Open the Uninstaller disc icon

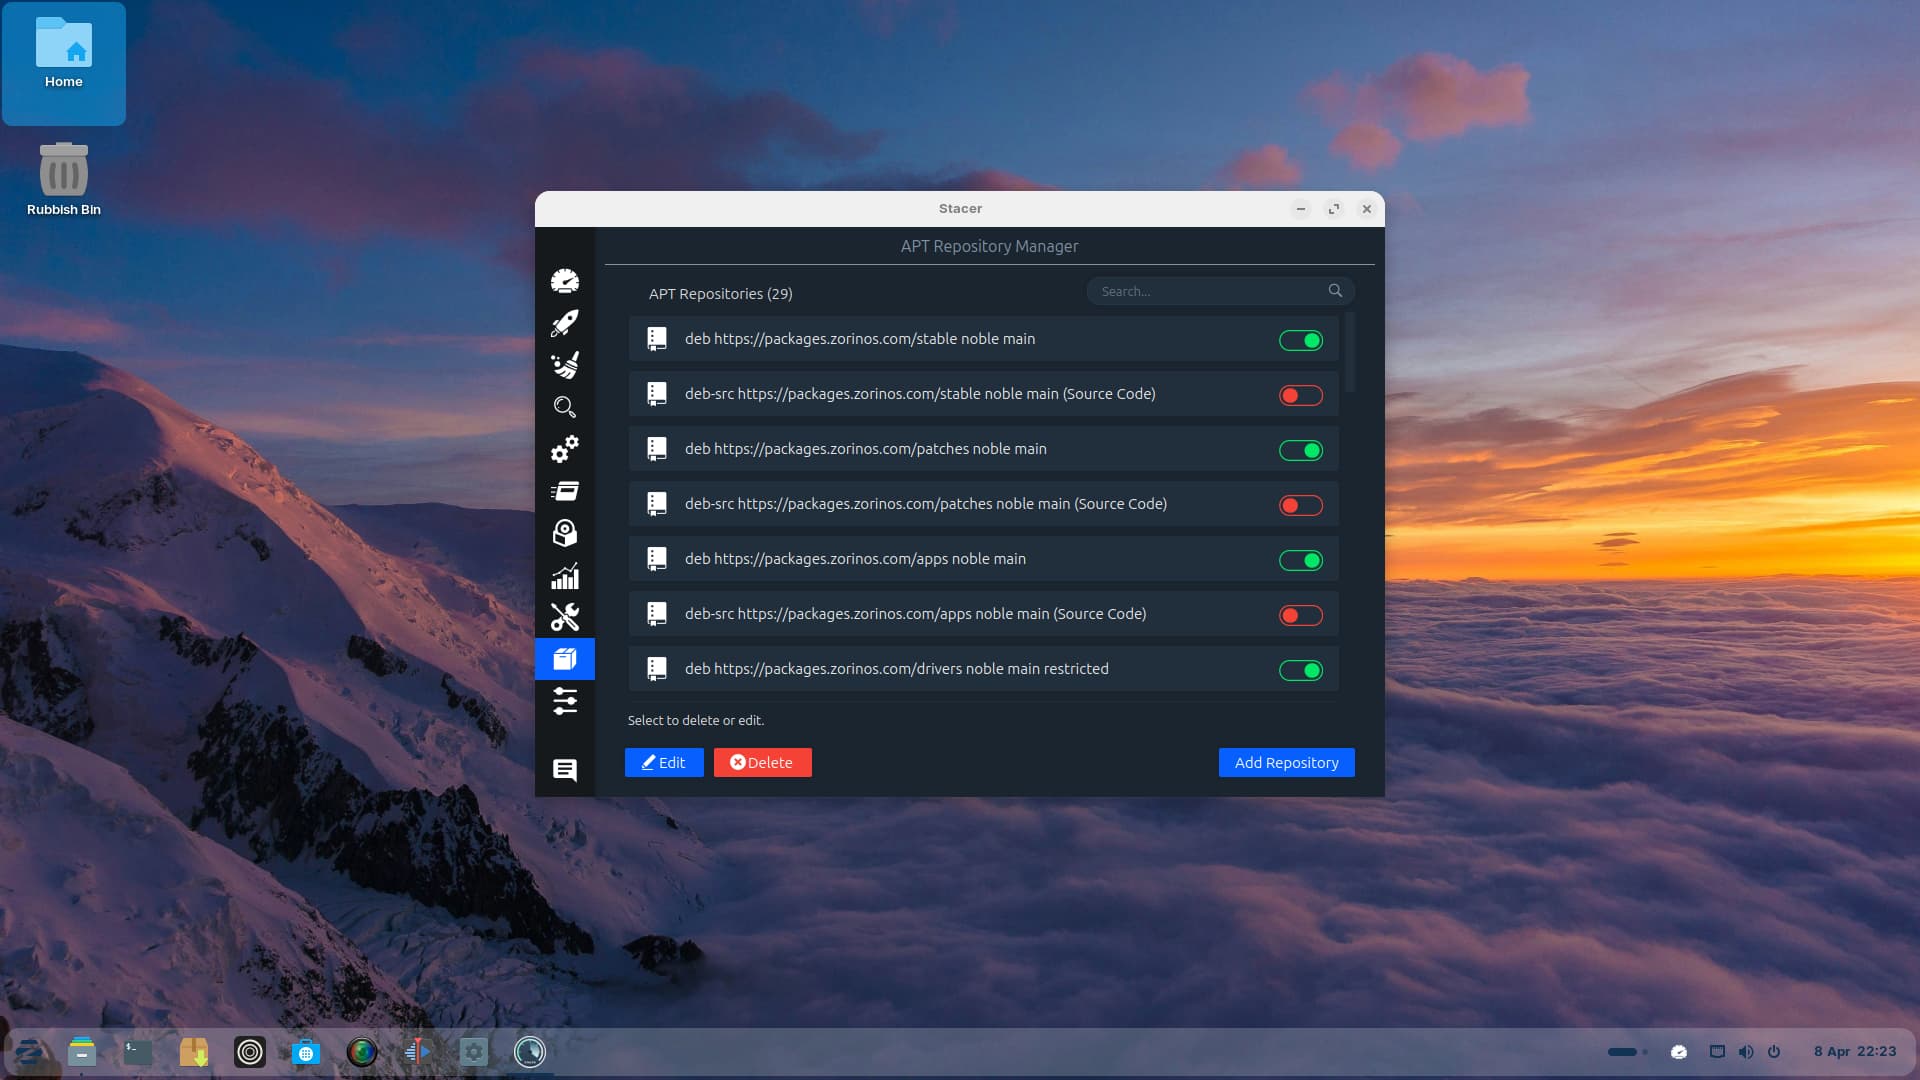pos(565,533)
